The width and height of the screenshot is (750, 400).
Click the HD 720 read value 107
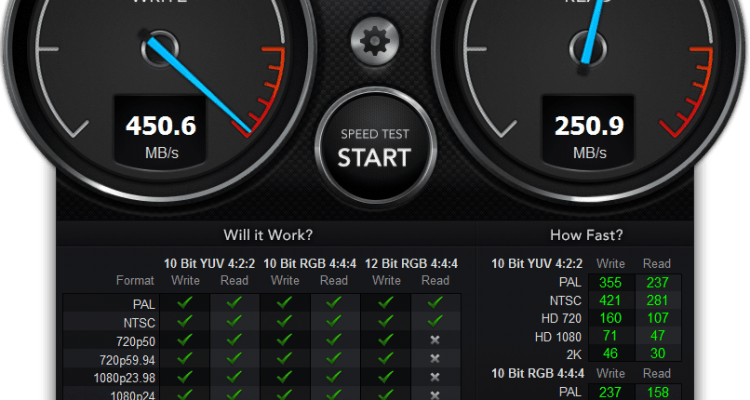click(x=657, y=318)
